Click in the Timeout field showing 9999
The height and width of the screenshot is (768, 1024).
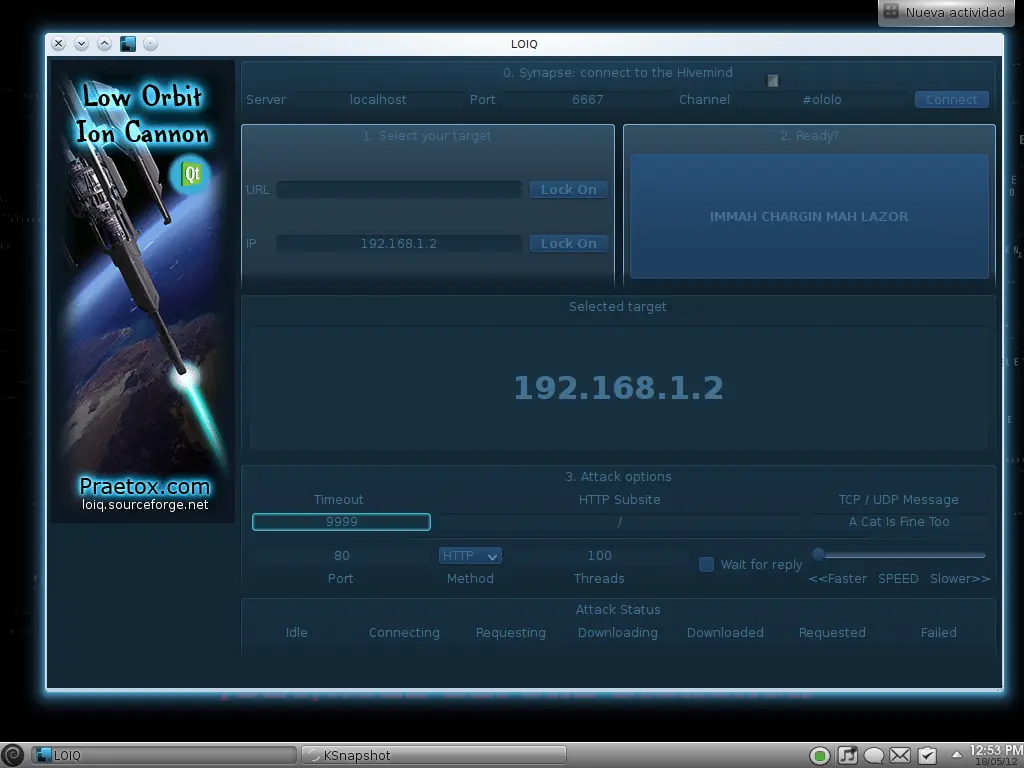click(x=342, y=522)
